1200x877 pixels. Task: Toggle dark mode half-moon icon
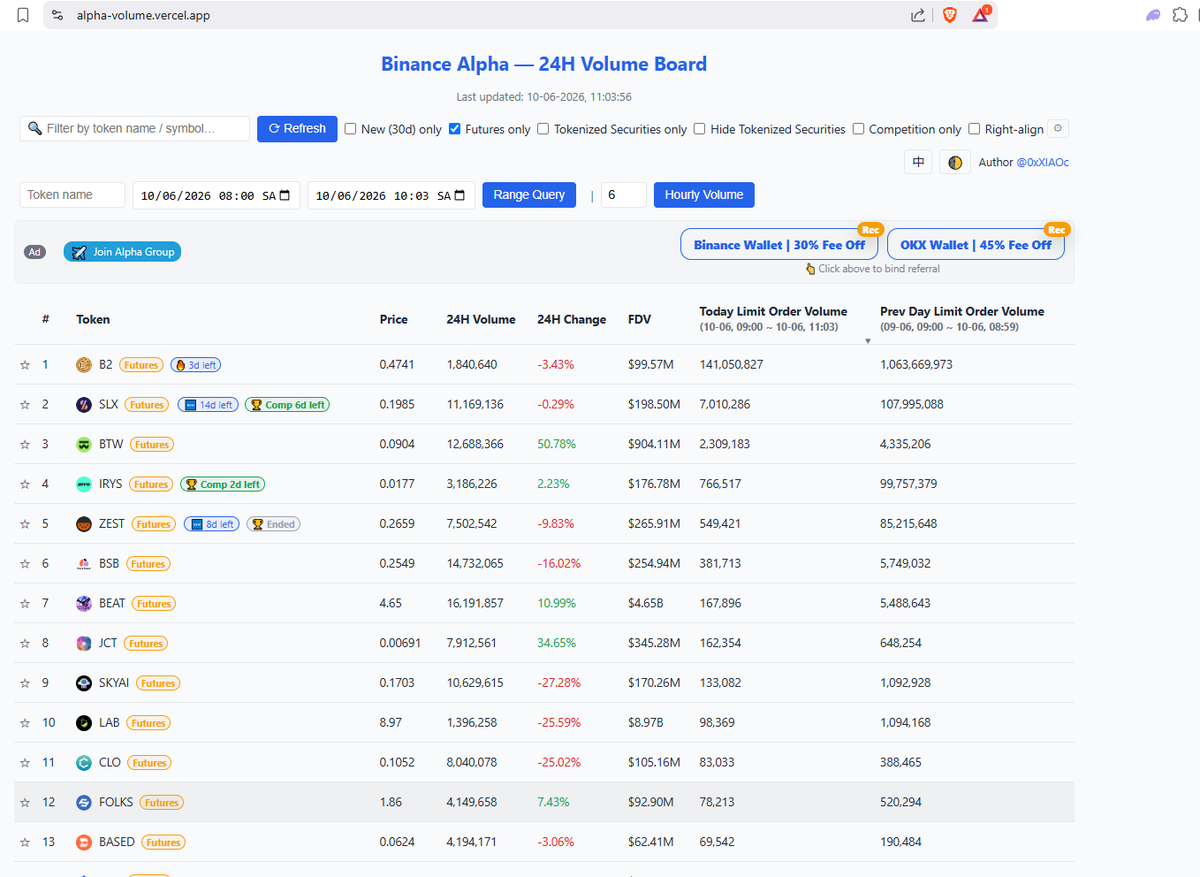tap(955, 162)
